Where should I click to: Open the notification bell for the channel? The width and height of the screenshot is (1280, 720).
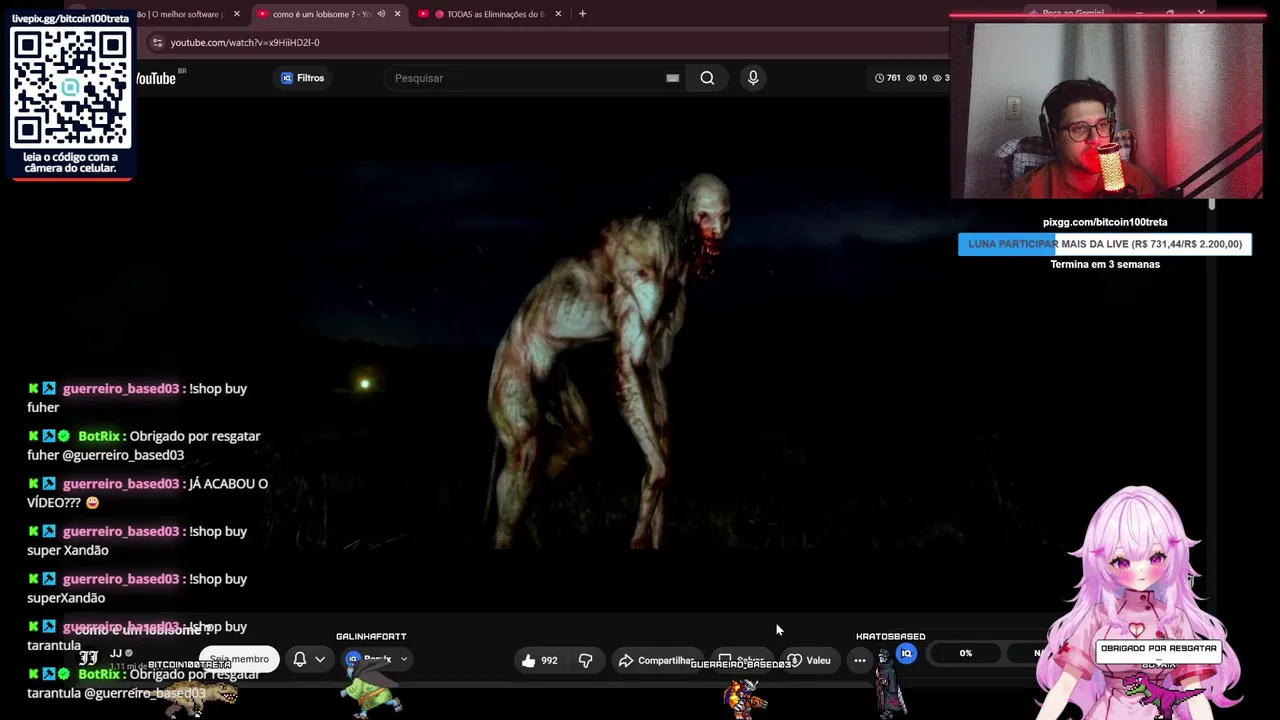pos(300,659)
